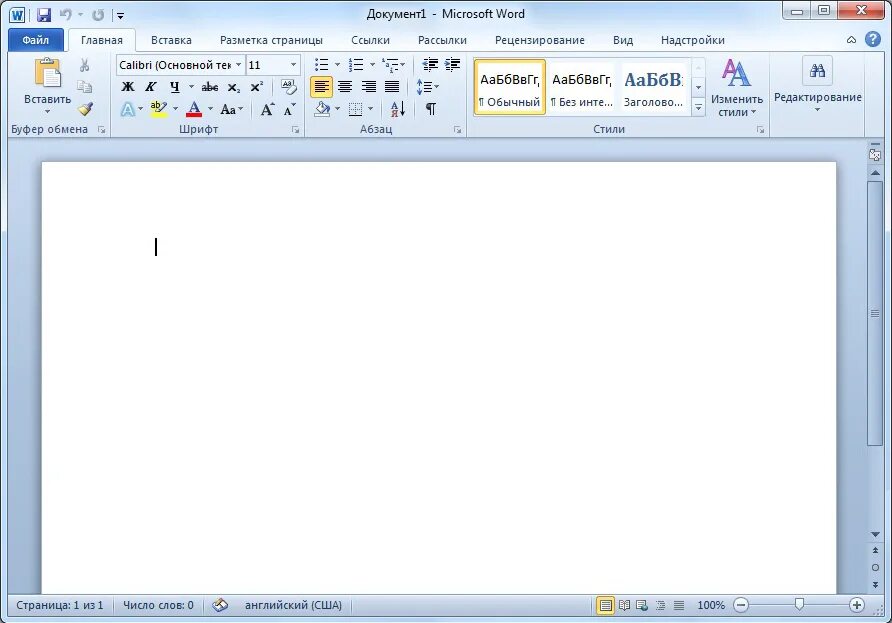892x623 pixels.
Task: Click Shrink Font small A icon
Action: coord(289,109)
